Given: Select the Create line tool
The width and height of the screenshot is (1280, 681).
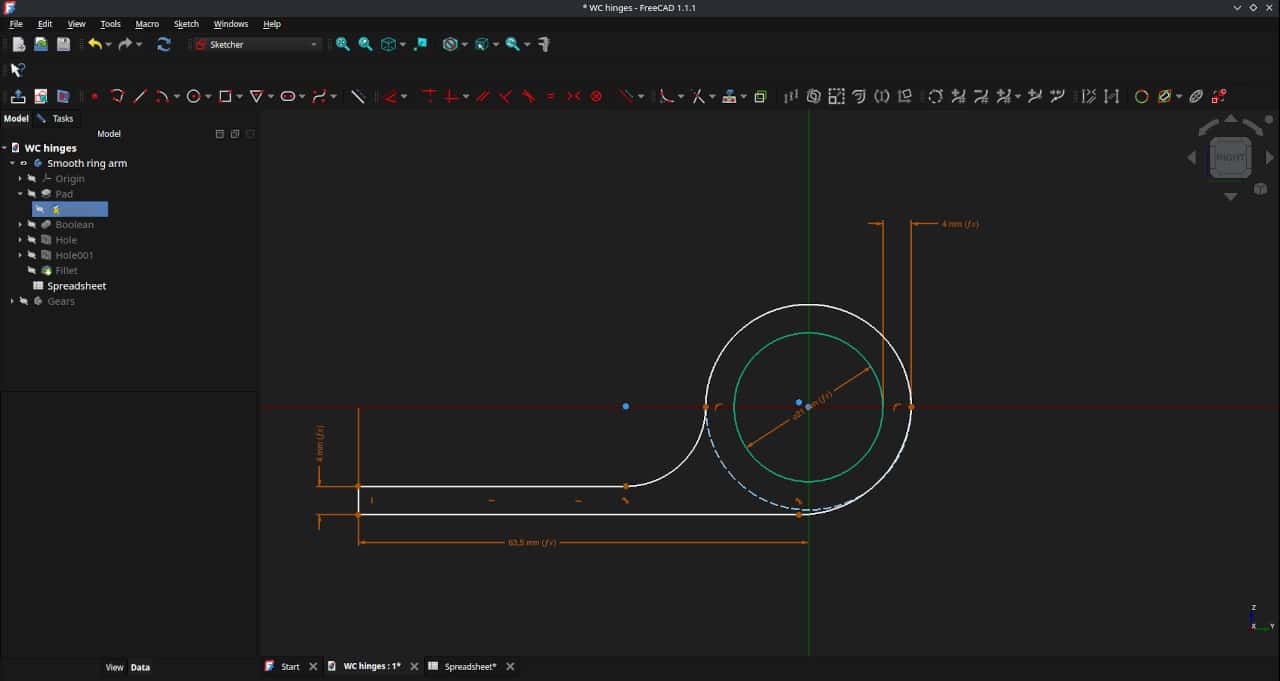Looking at the screenshot, I should 141,97.
